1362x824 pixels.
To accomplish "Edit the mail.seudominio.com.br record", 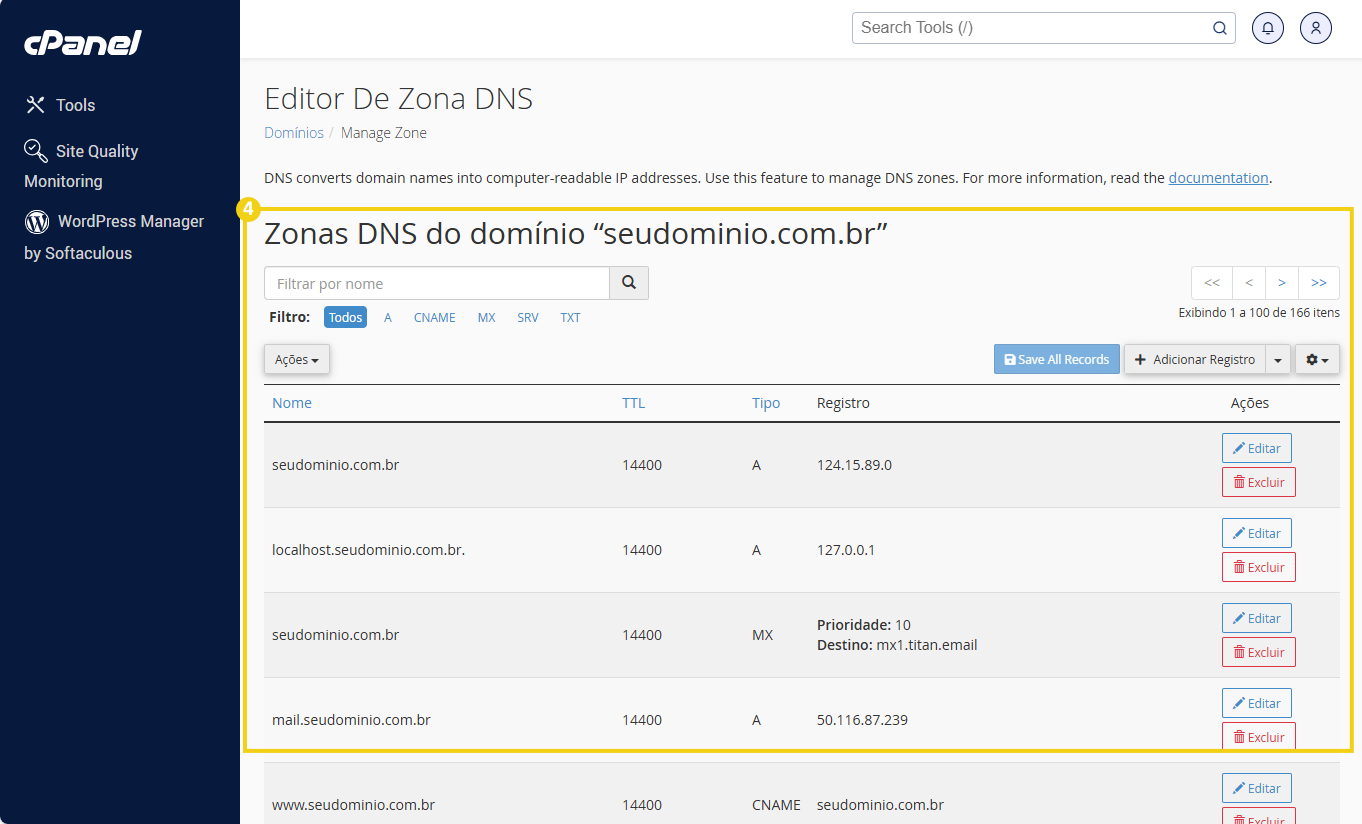I will (x=1257, y=703).
